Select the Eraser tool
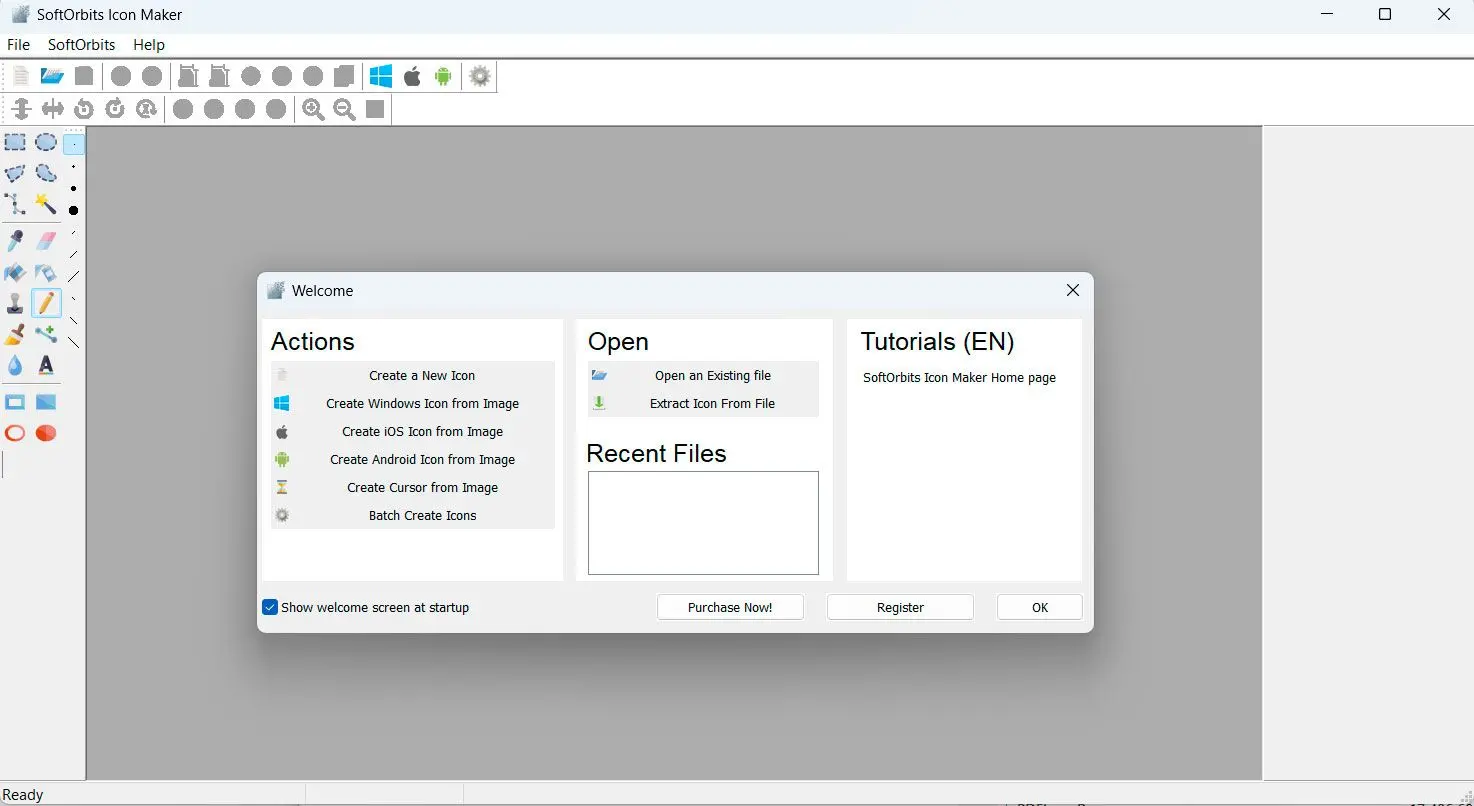1474x806 pixels. [x=46, y=241]
